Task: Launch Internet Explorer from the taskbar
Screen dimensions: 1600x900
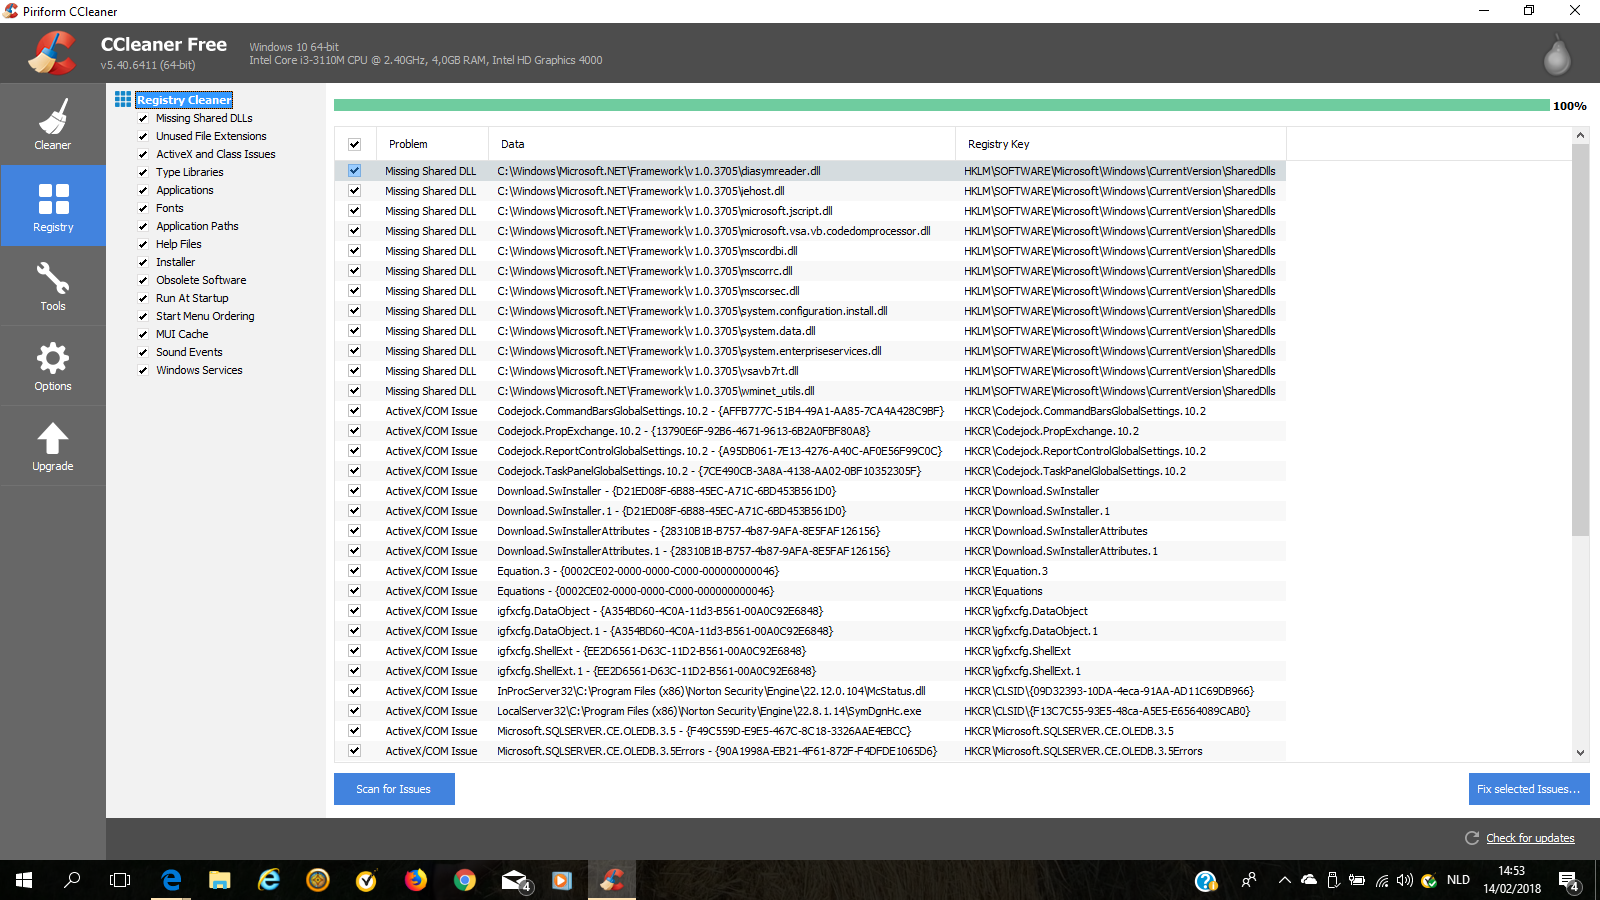Action: coord(269,880)
